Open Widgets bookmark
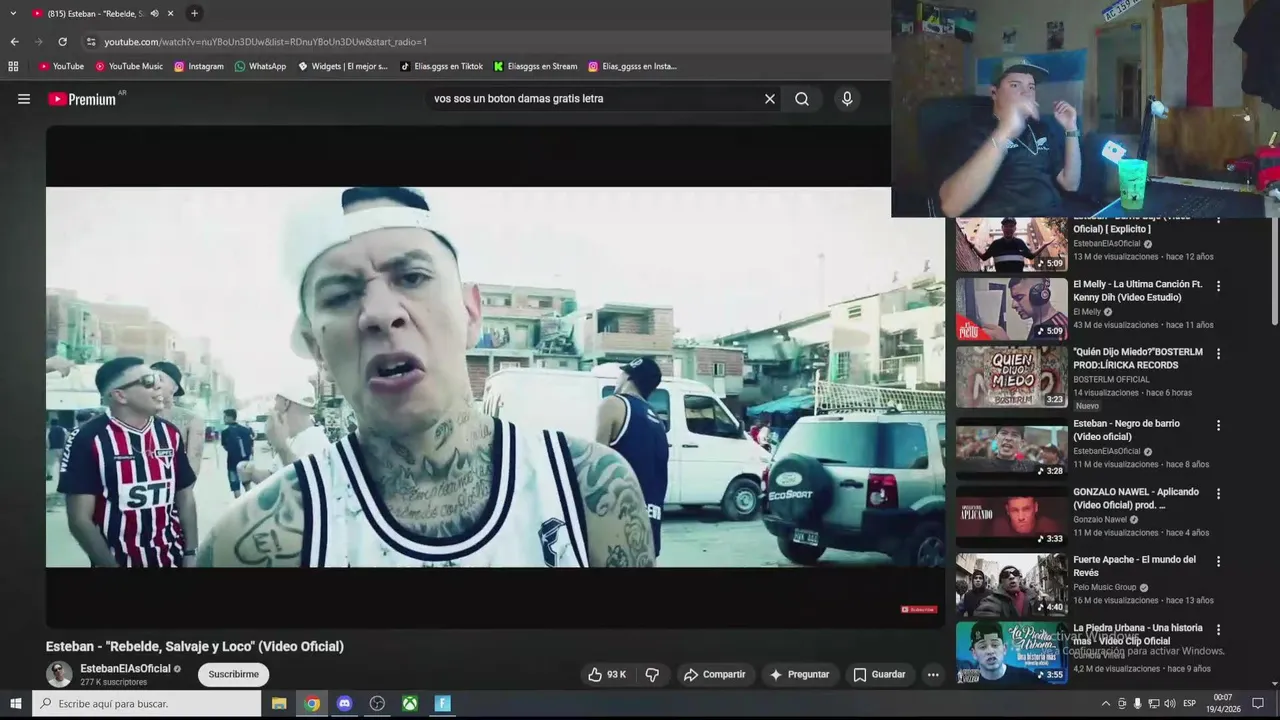Image resolution: width=1280 pixels, height=720 pixels. click(343, 66)
